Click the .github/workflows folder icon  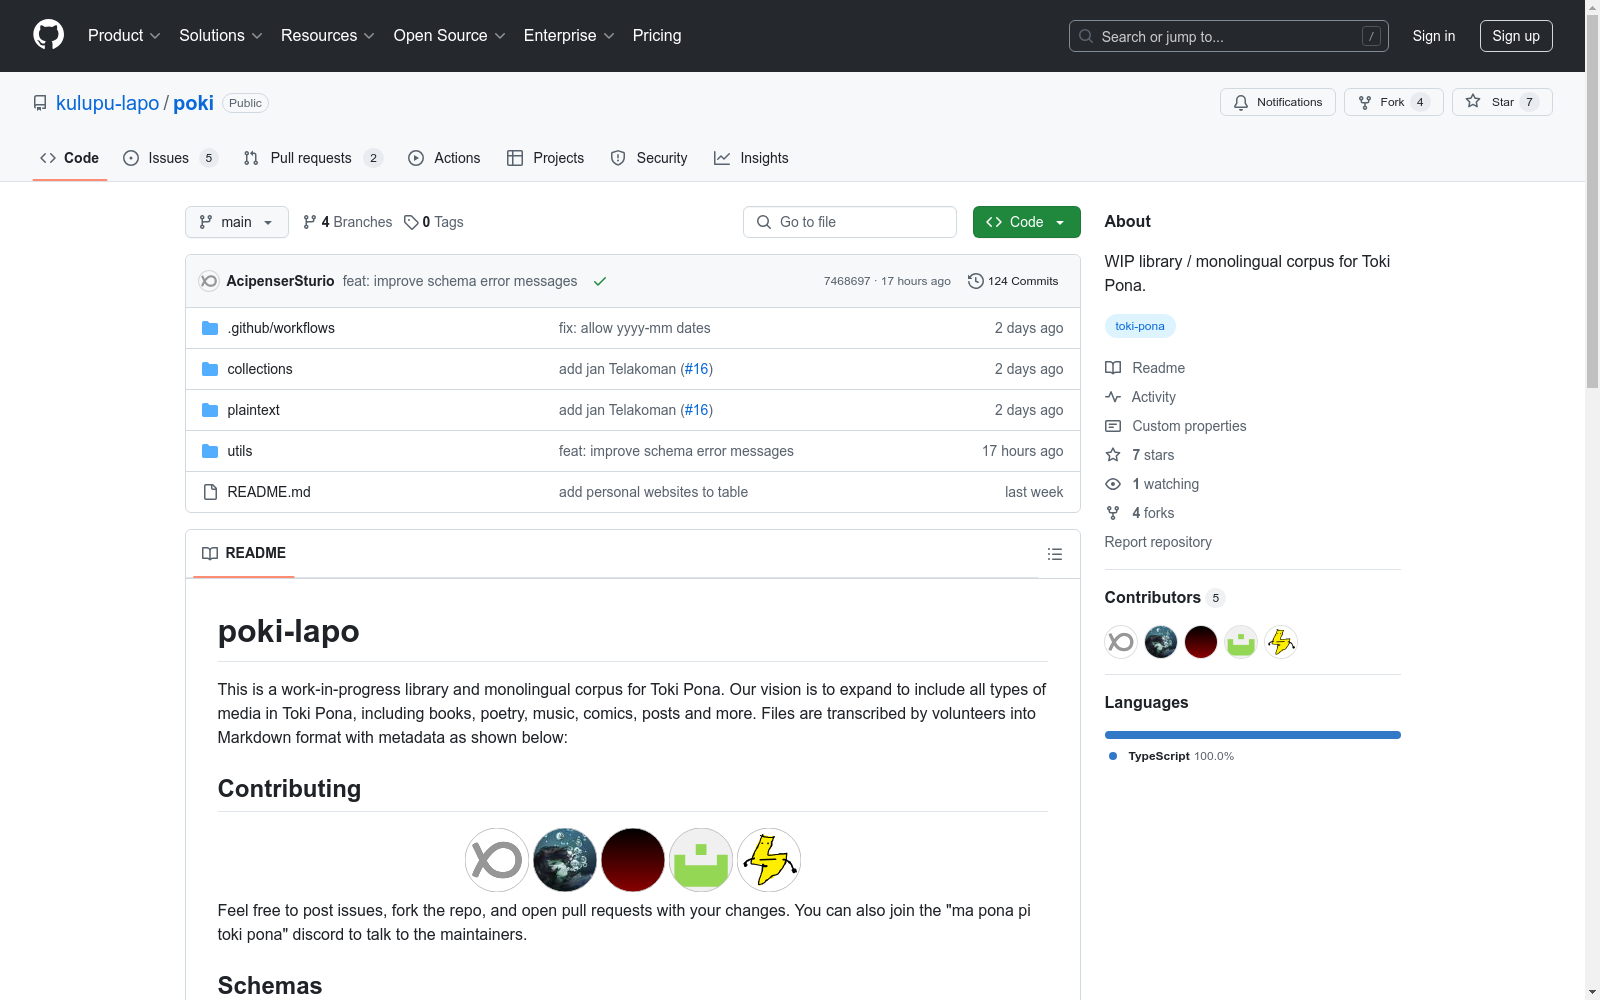pos(210,328)
